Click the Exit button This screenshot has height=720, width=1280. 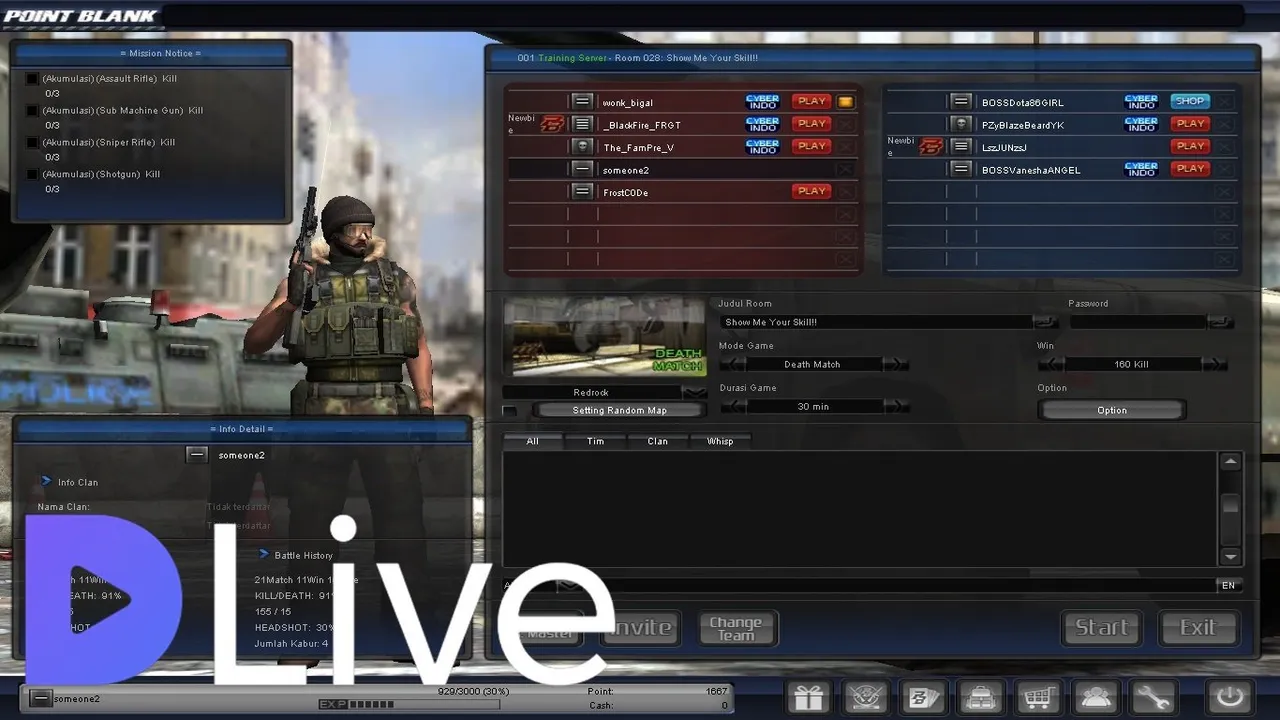tap(1197, 628)
